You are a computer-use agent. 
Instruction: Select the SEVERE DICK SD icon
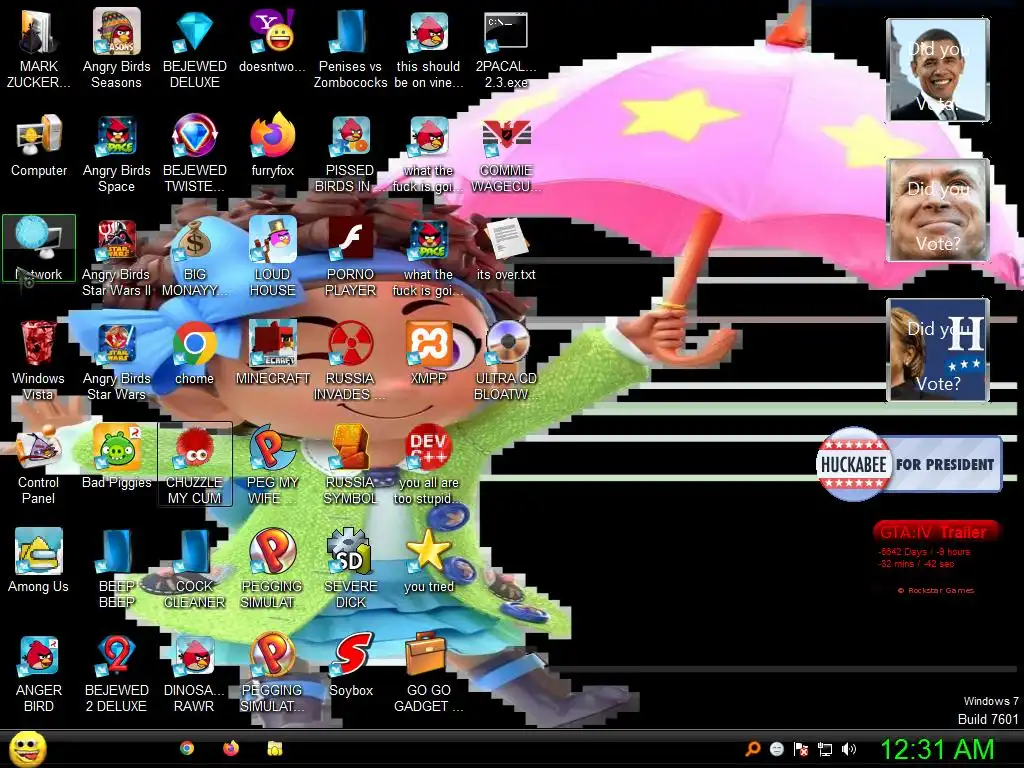(351, 568)
